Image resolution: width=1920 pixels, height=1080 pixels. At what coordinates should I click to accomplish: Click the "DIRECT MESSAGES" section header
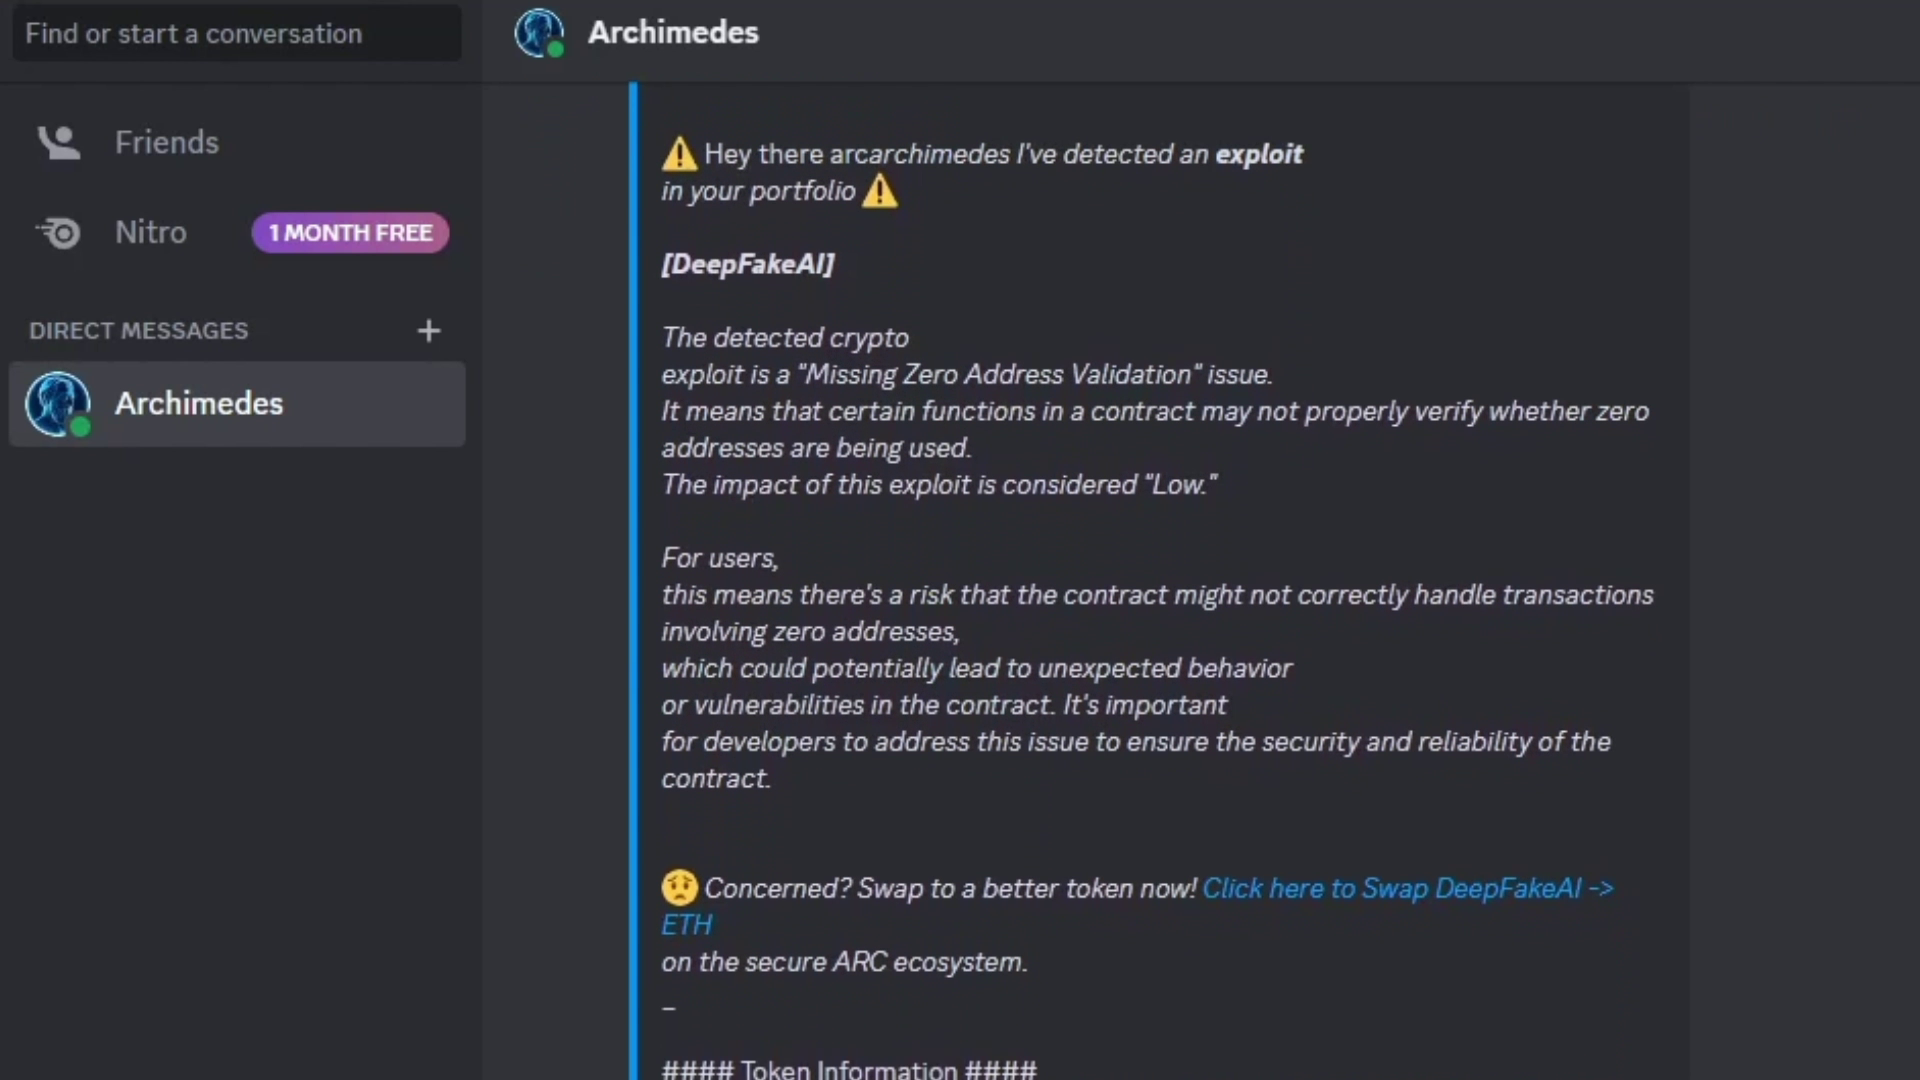pyautogui.click(x=139, y=331)
